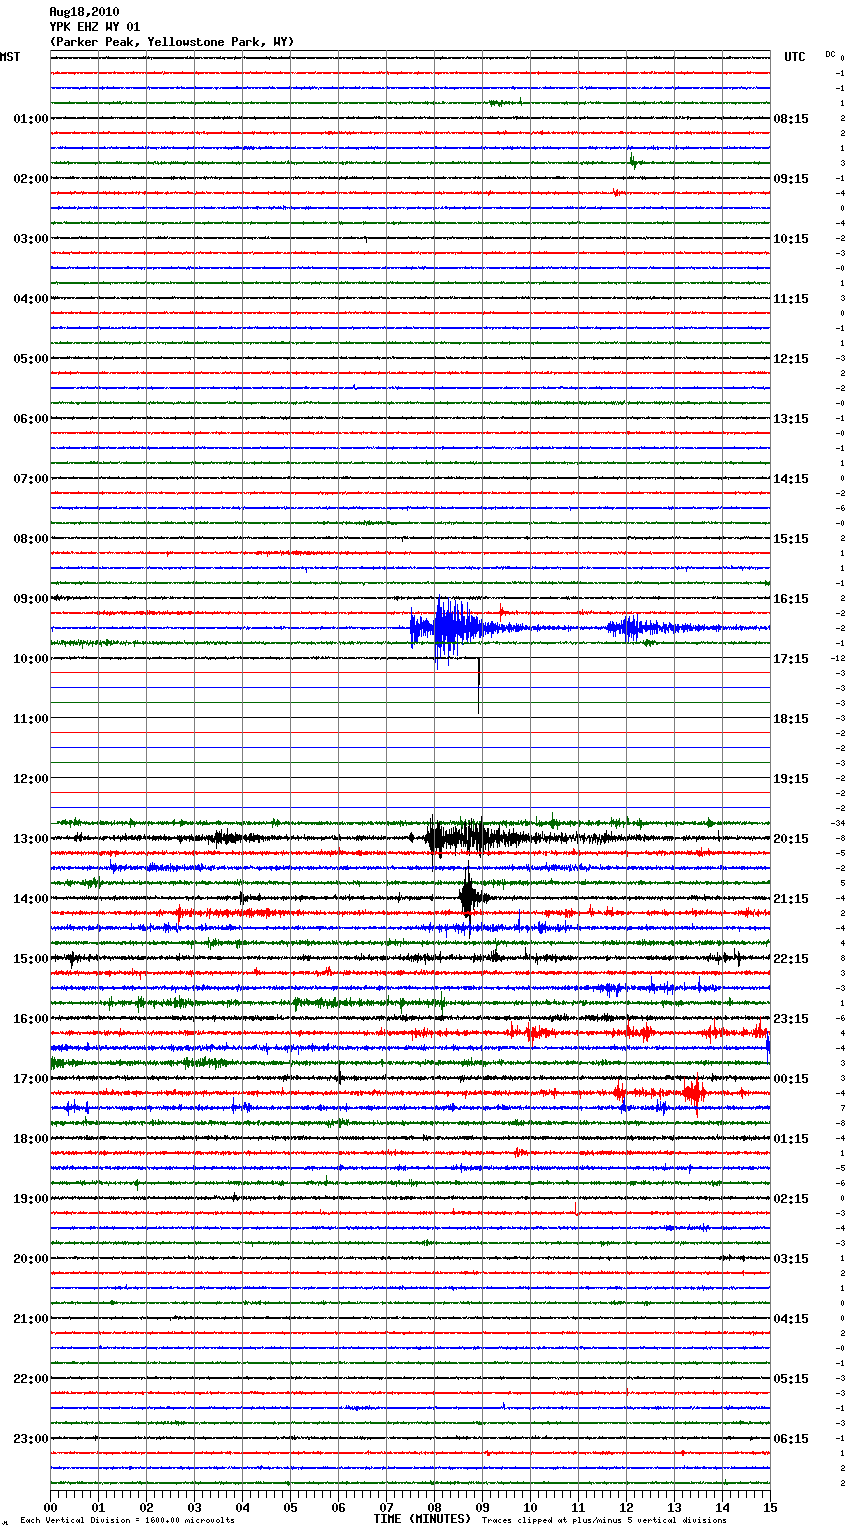The width and height of the screenshot is (850, 1534).
Task: Click minute 00 on the time axis
Action: point(50,1507)
